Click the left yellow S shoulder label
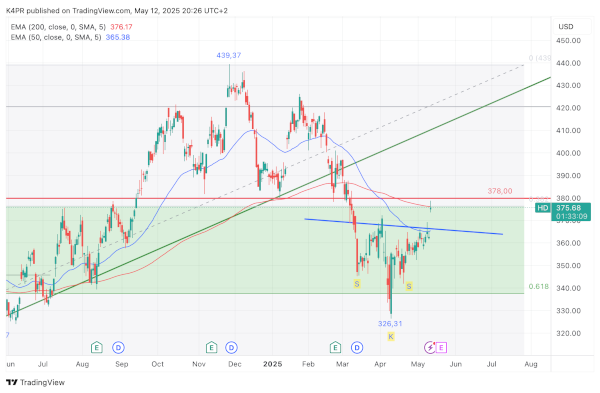 click(357, 284)
